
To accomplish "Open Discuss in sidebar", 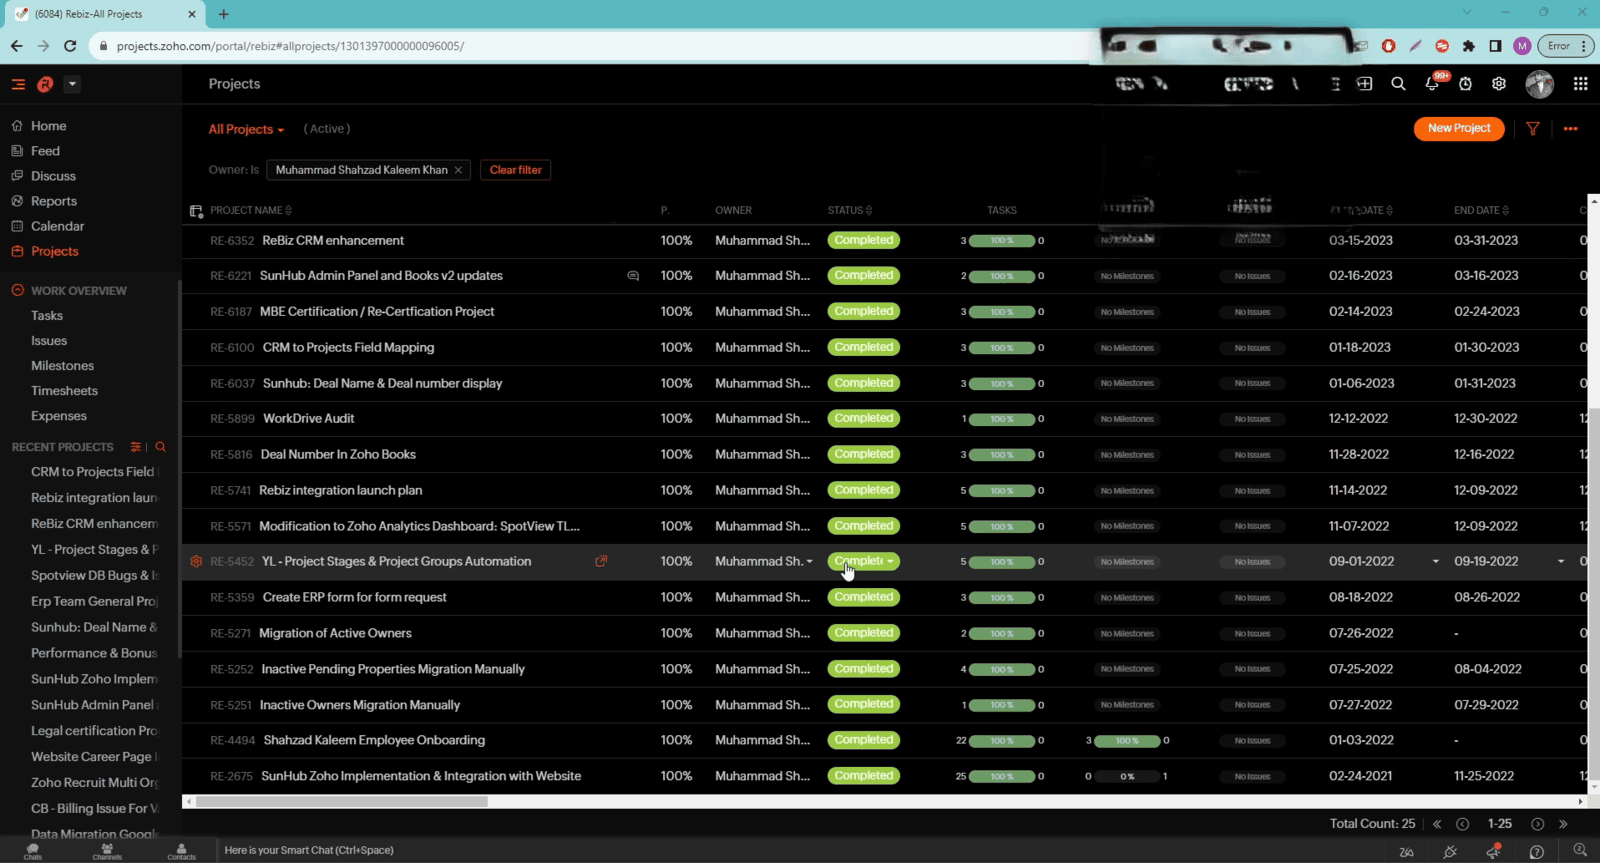I will pos(53,176).
